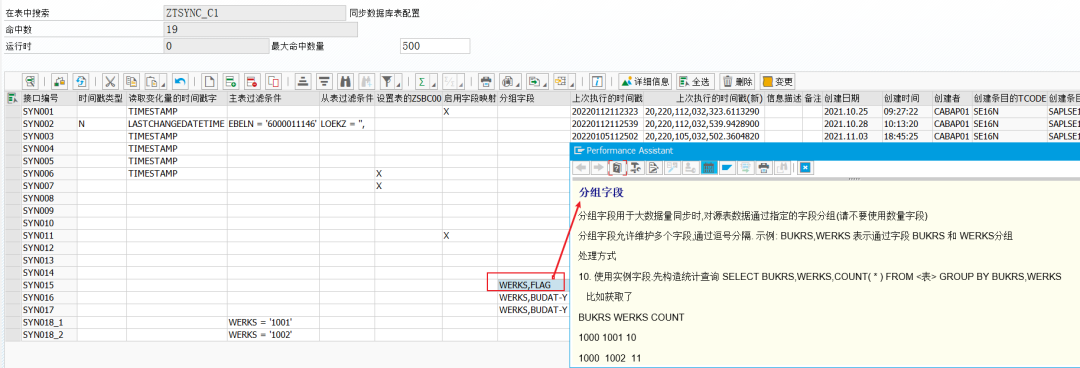Insert row with green plus icon
The image size is (1080, 368).
tap(231, 81)
